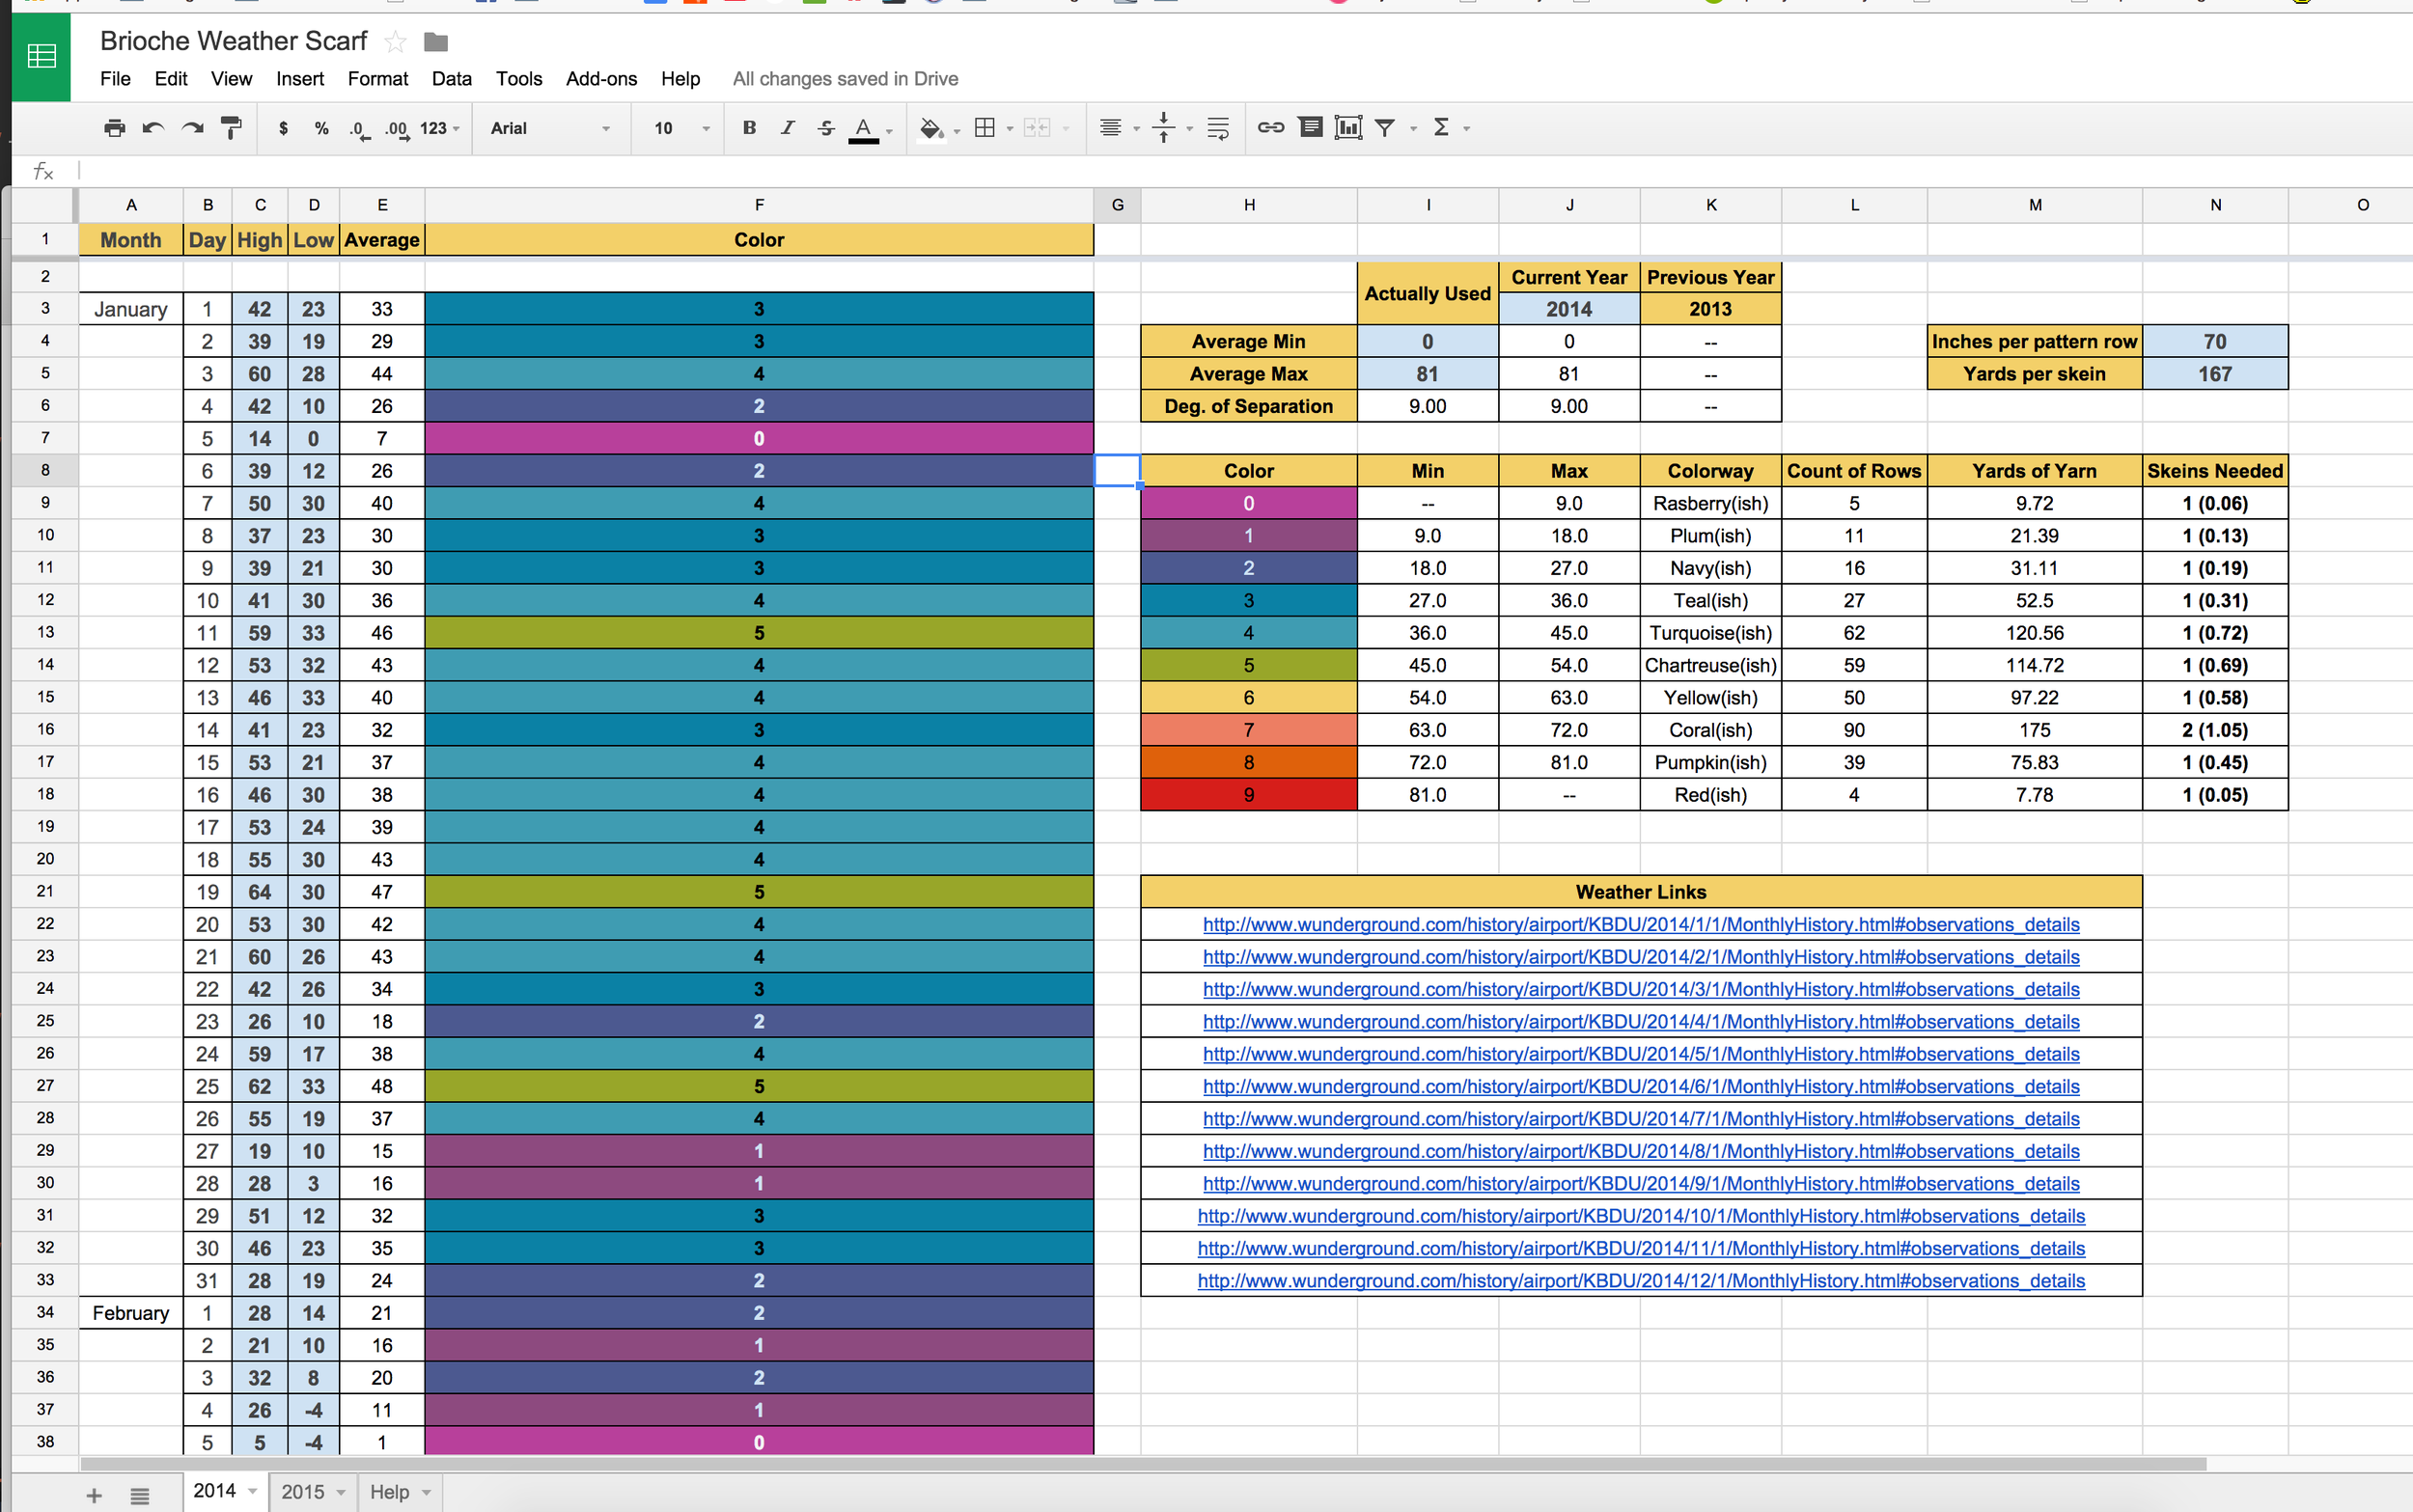
Task: Format as percent icon
Action: (x=321, y=128)
